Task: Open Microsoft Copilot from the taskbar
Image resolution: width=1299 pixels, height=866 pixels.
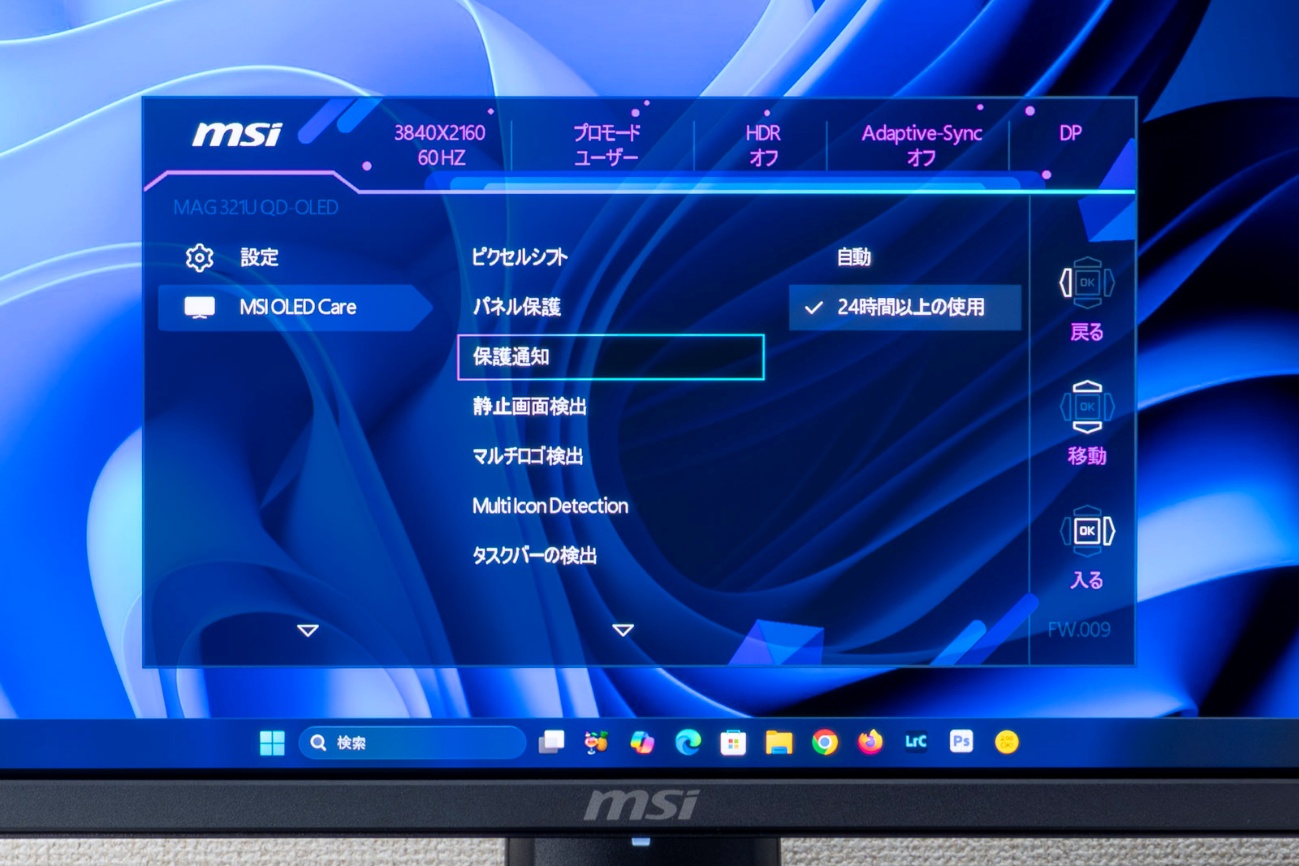Action: 642,742
